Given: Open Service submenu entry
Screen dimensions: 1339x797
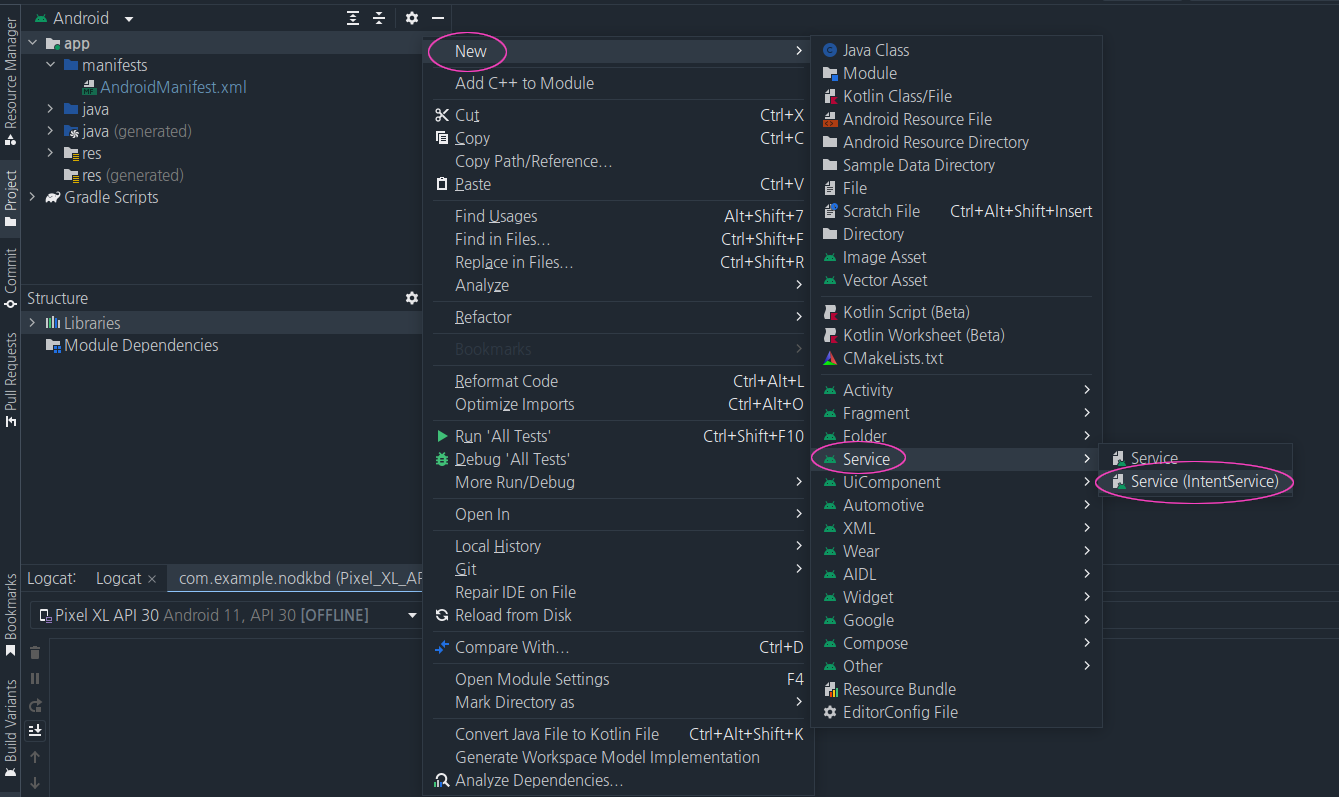Looking at the screenshot, I should click(956, 459).
